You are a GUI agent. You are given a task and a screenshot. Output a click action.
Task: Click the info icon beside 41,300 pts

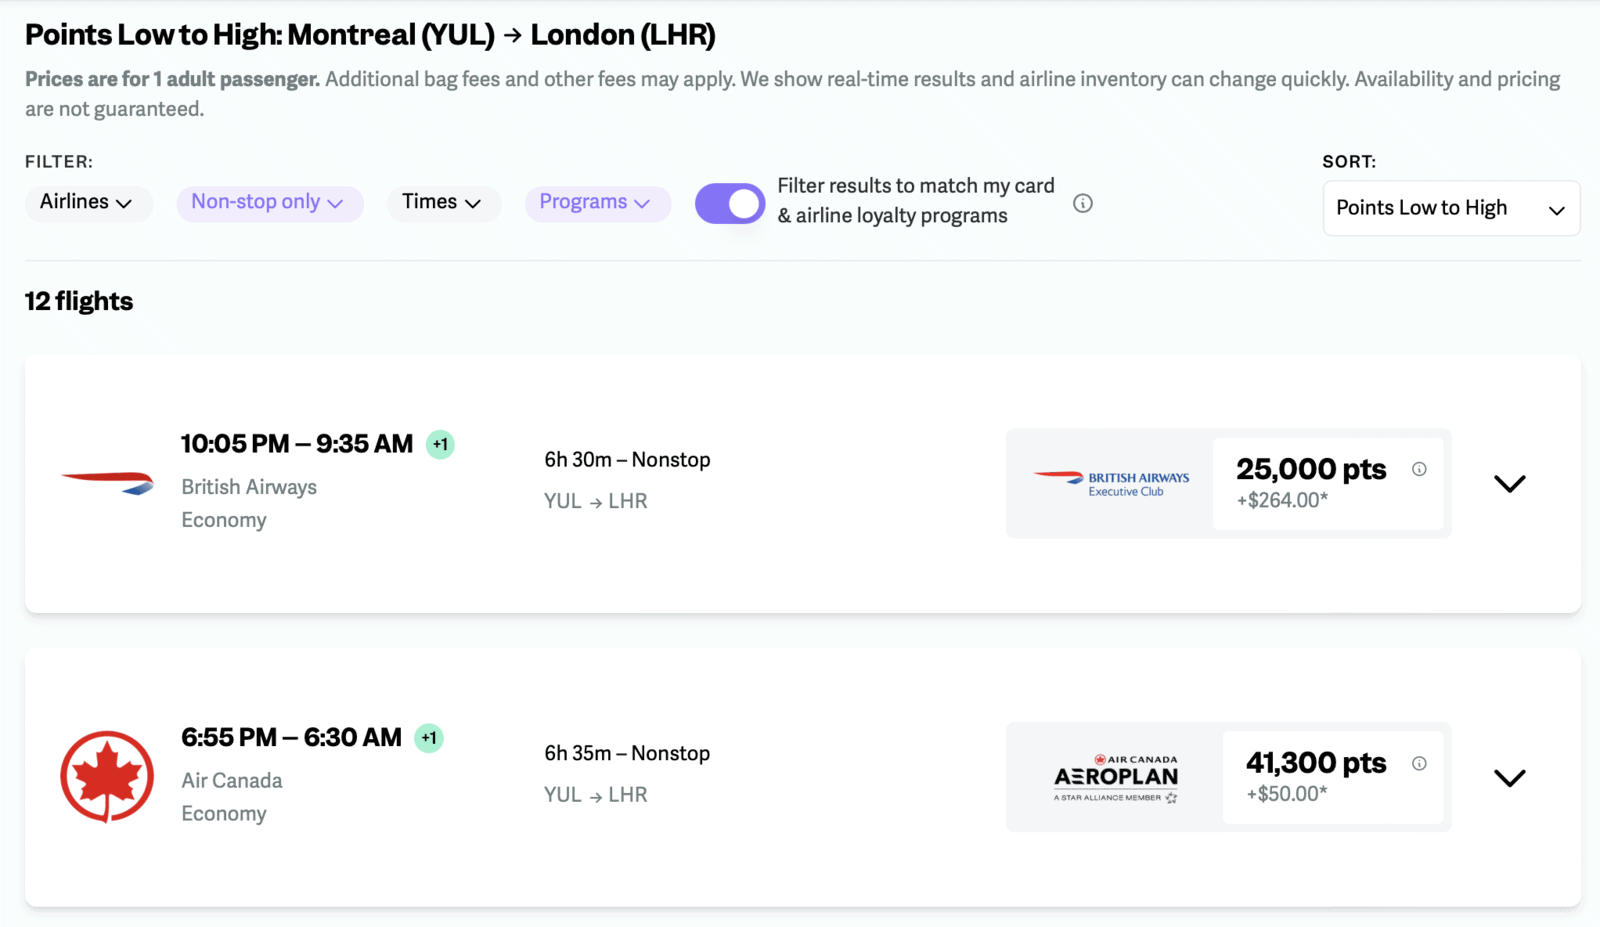point(1420,761)
